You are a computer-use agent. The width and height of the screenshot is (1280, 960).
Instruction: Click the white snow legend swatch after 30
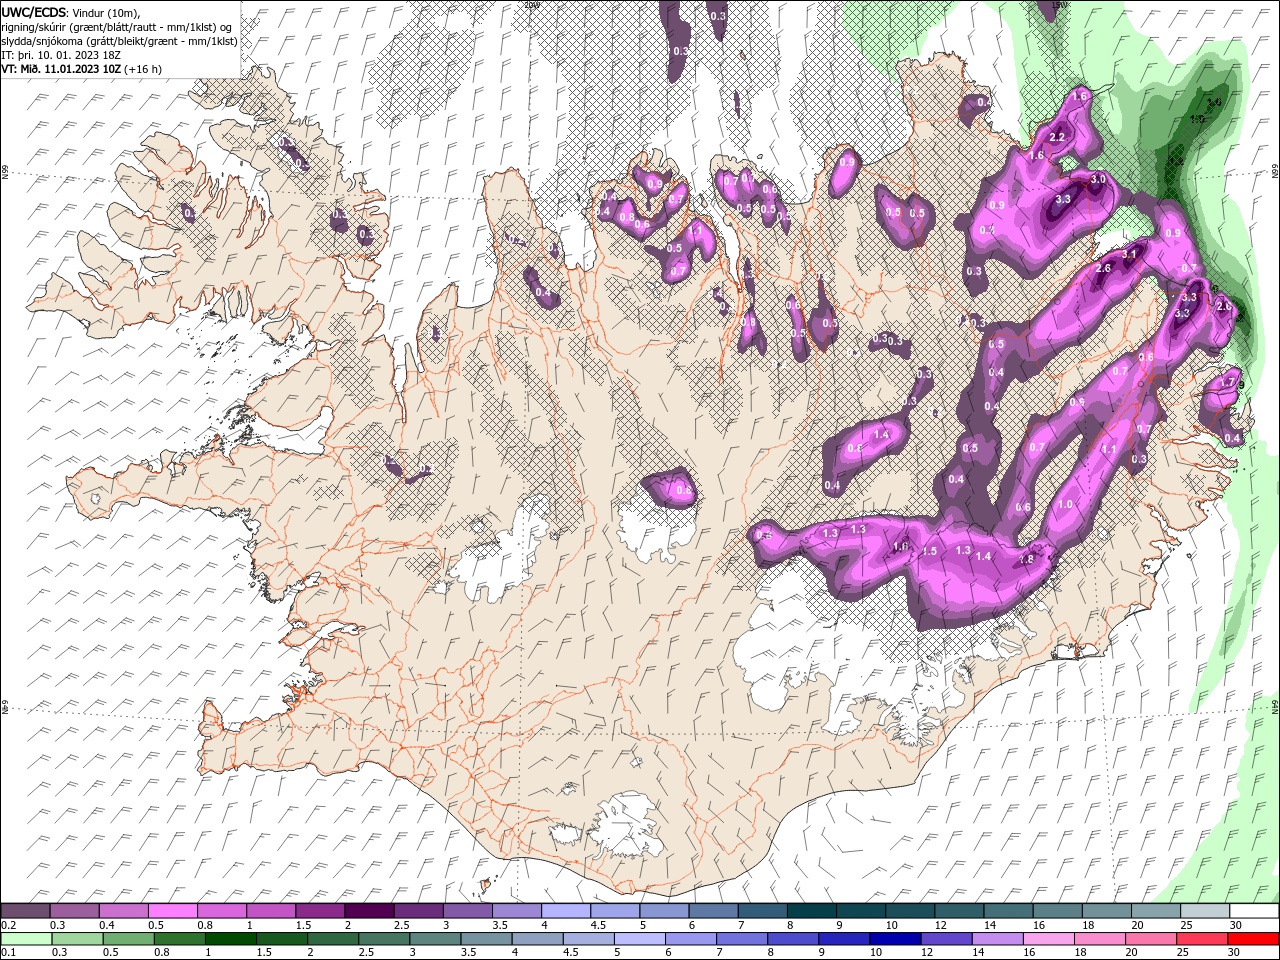[x=1254, y=910]
